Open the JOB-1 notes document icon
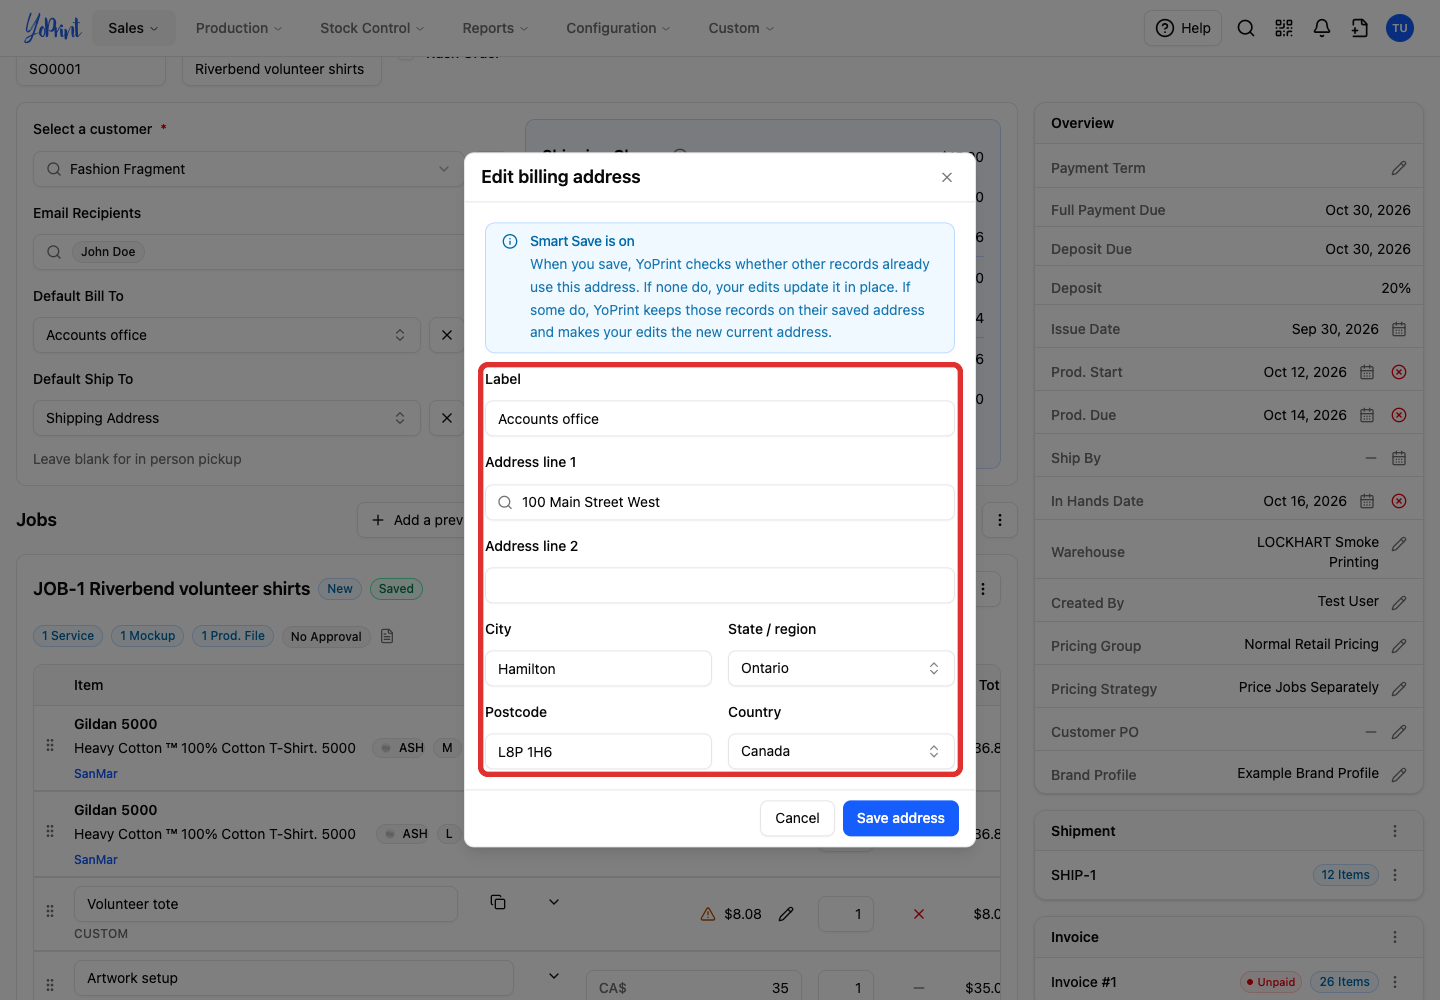 tap(388, 636)
